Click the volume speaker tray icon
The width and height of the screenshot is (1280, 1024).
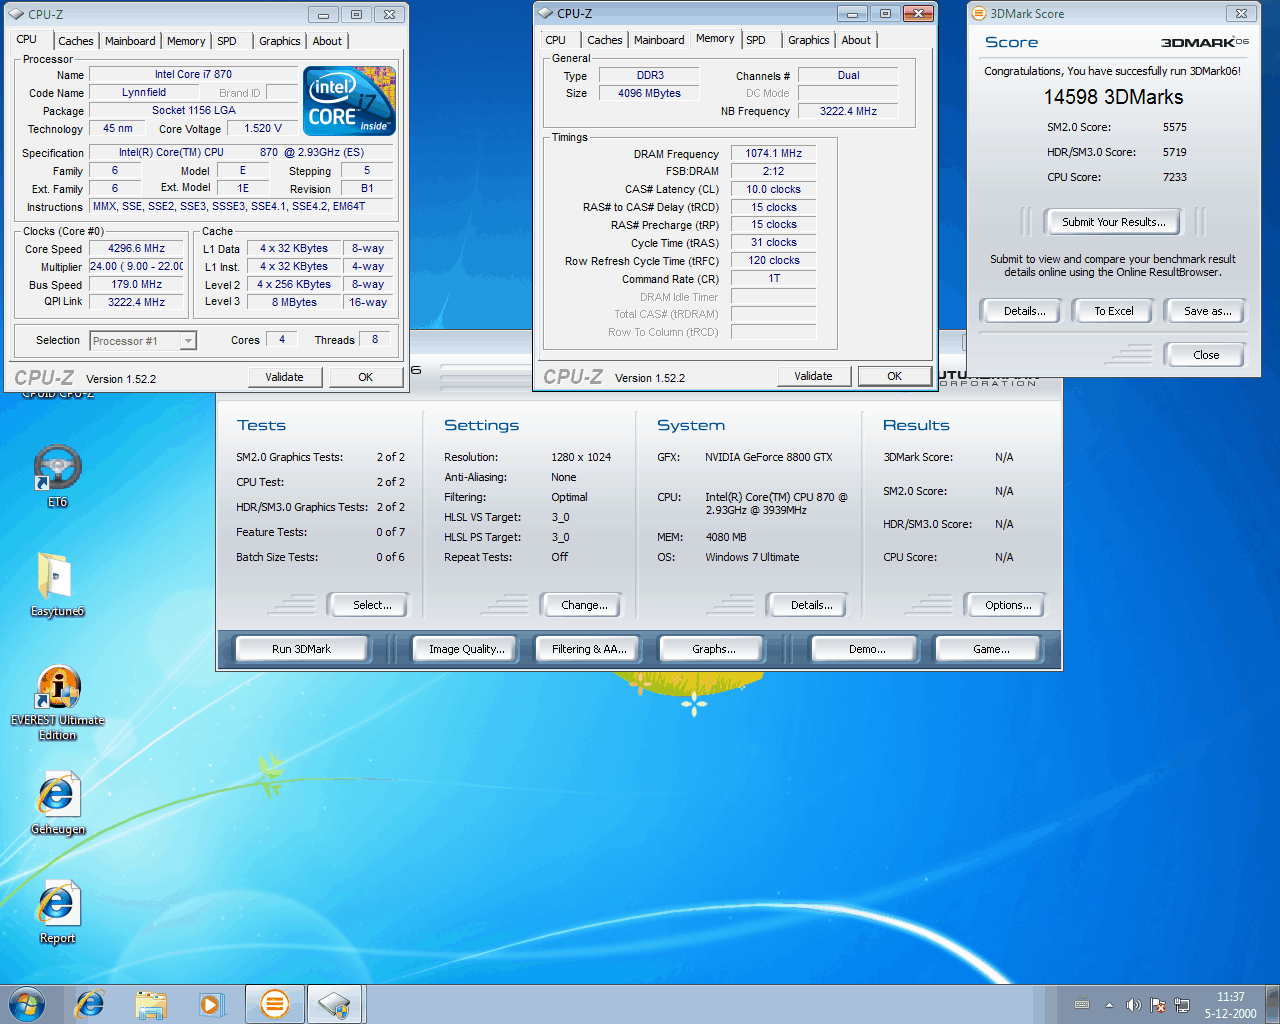coord(1133,1005)
